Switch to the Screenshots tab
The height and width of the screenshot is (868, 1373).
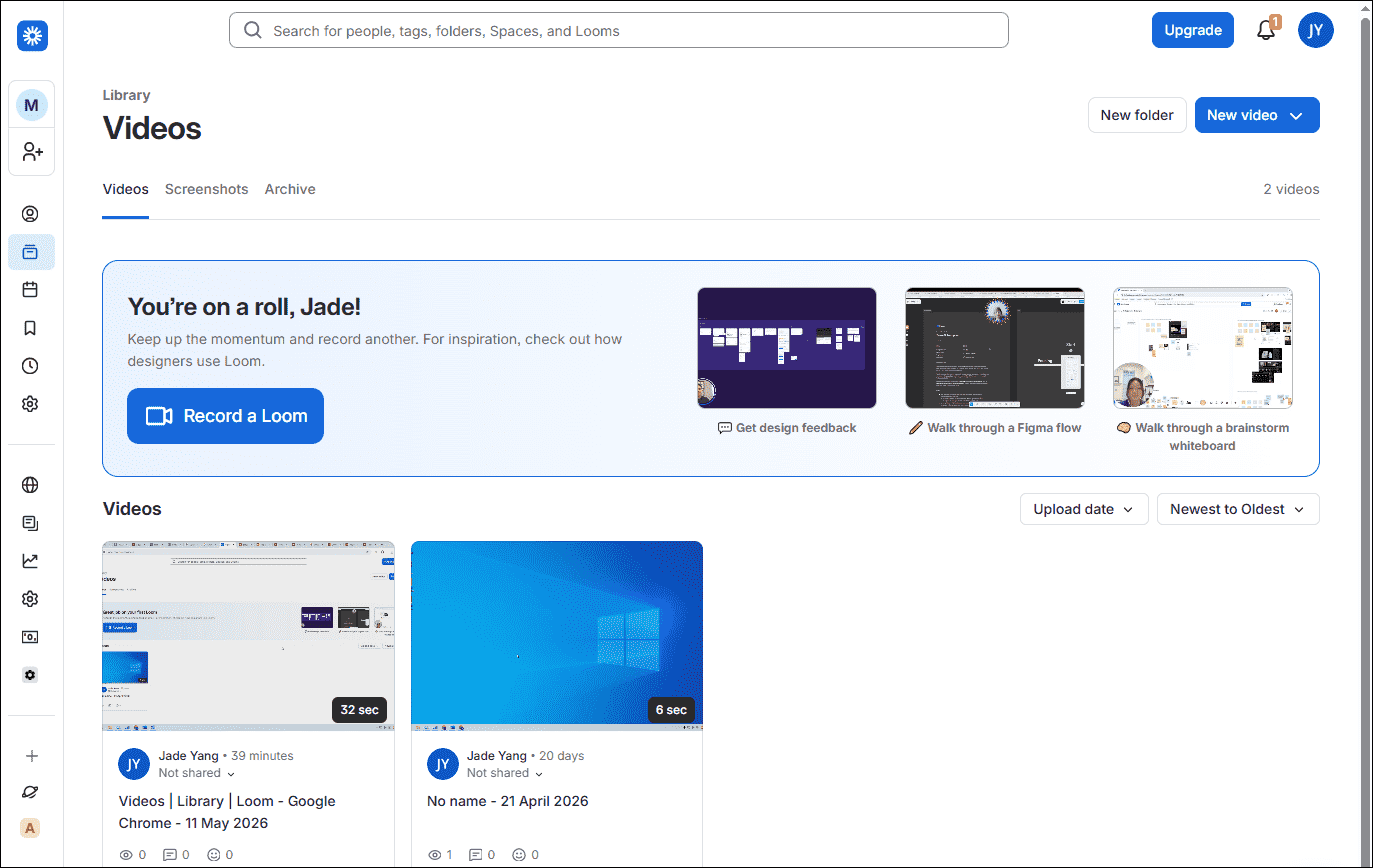(x=206, y=189)
